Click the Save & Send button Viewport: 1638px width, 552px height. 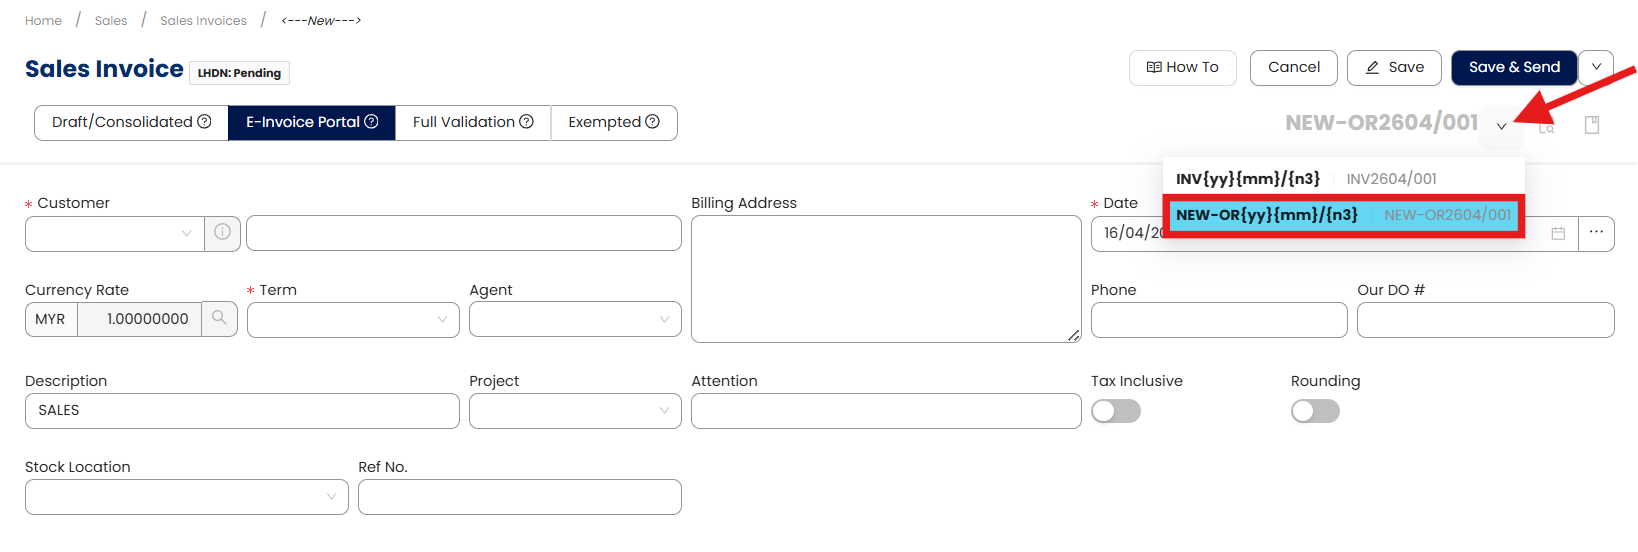1514,68
